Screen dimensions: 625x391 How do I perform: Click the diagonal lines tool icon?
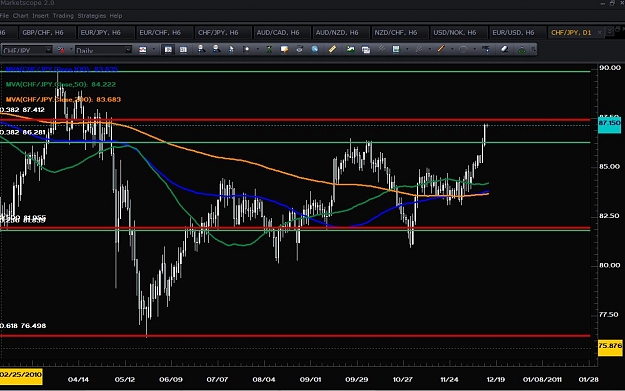click(381, 49)
